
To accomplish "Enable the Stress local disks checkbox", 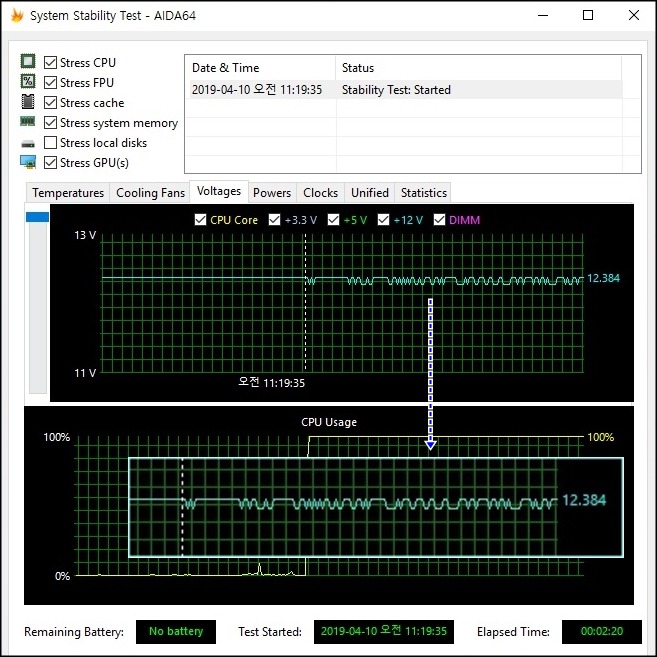I will click(x=50, y=142).
